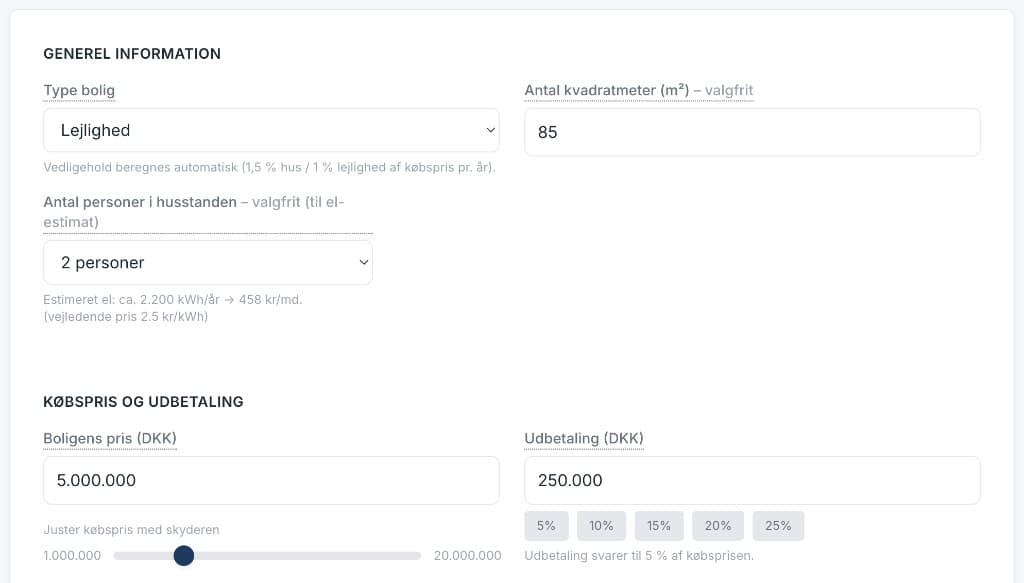
Task: Click the "Type bolig" field label
Action: tap(79, 91)
